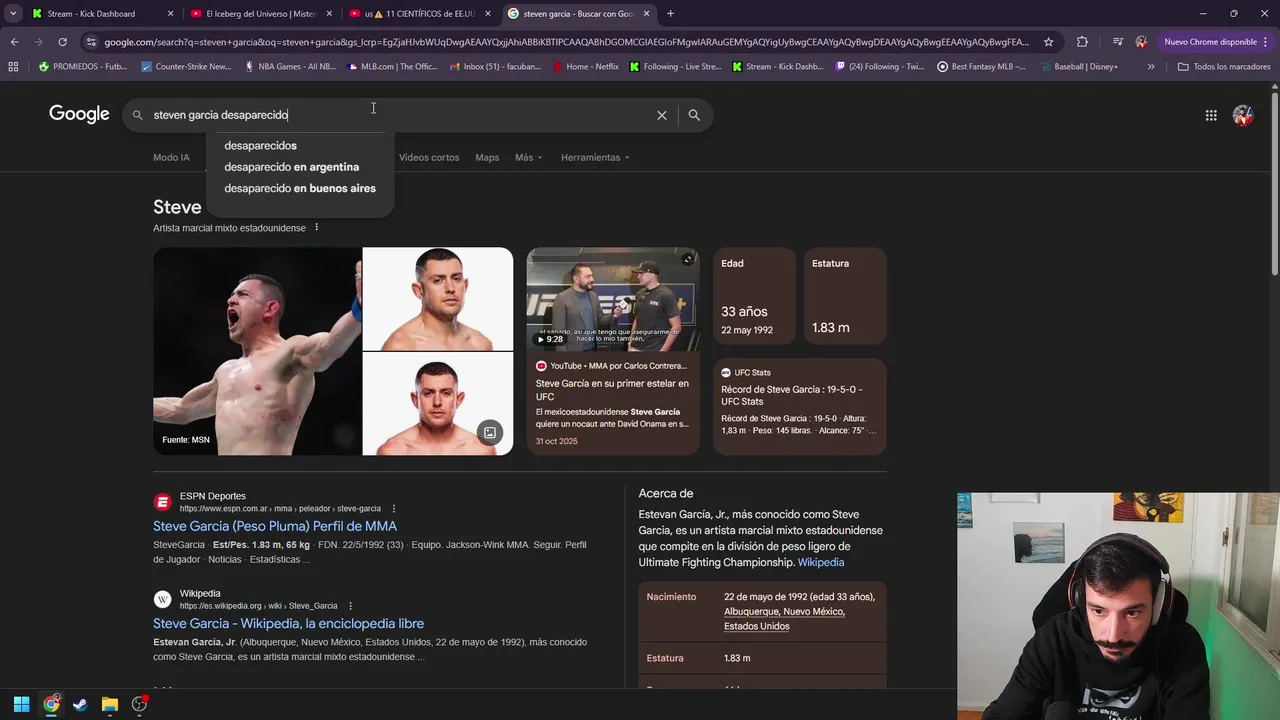Open Home - Netflix bookmark
1280x720 pixels.
click(x=585, y=67)
